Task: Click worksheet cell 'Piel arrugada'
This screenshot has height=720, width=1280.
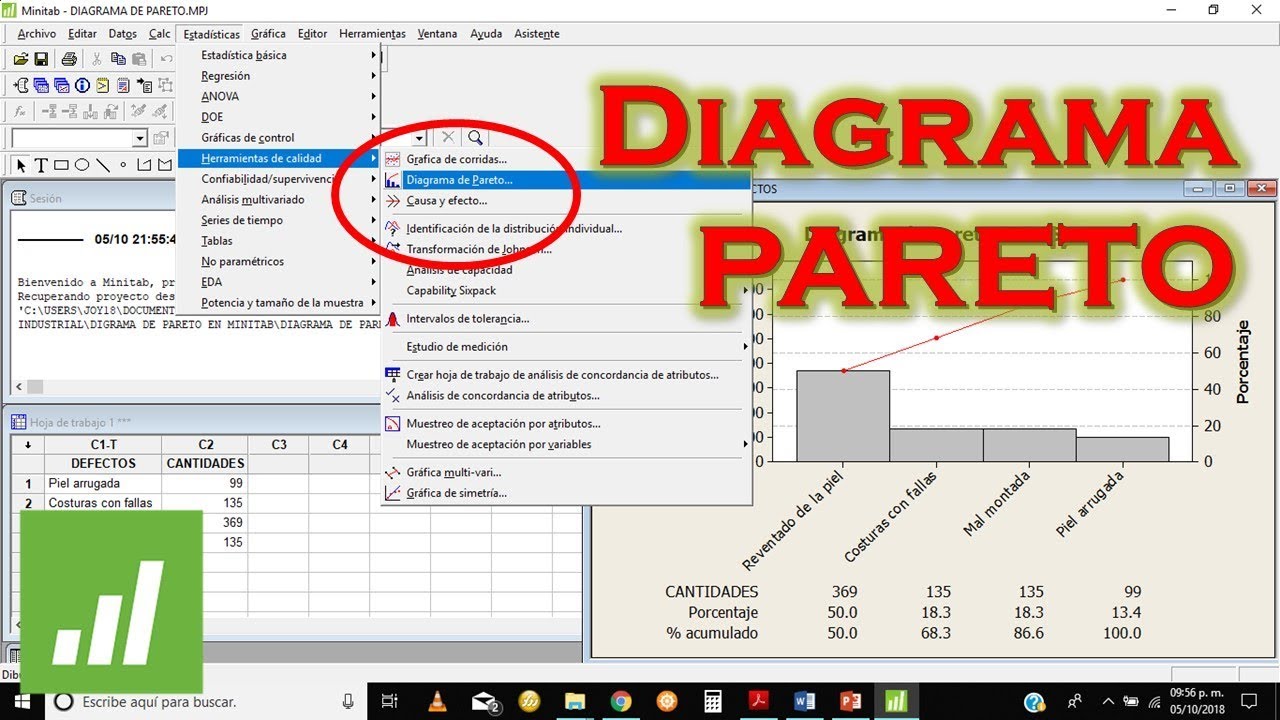Action: pyautogui.click(x=103, y=484)
